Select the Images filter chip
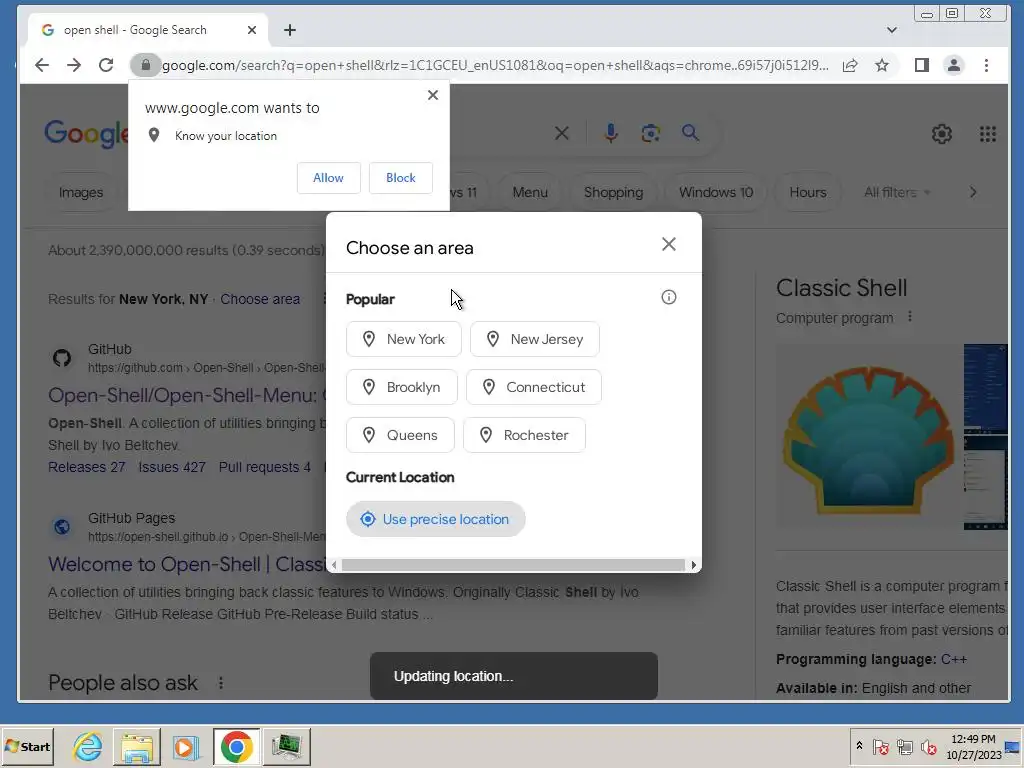The height and width of the screenshot is (768, 1024). pyautogui.click(x=81, y=193)
